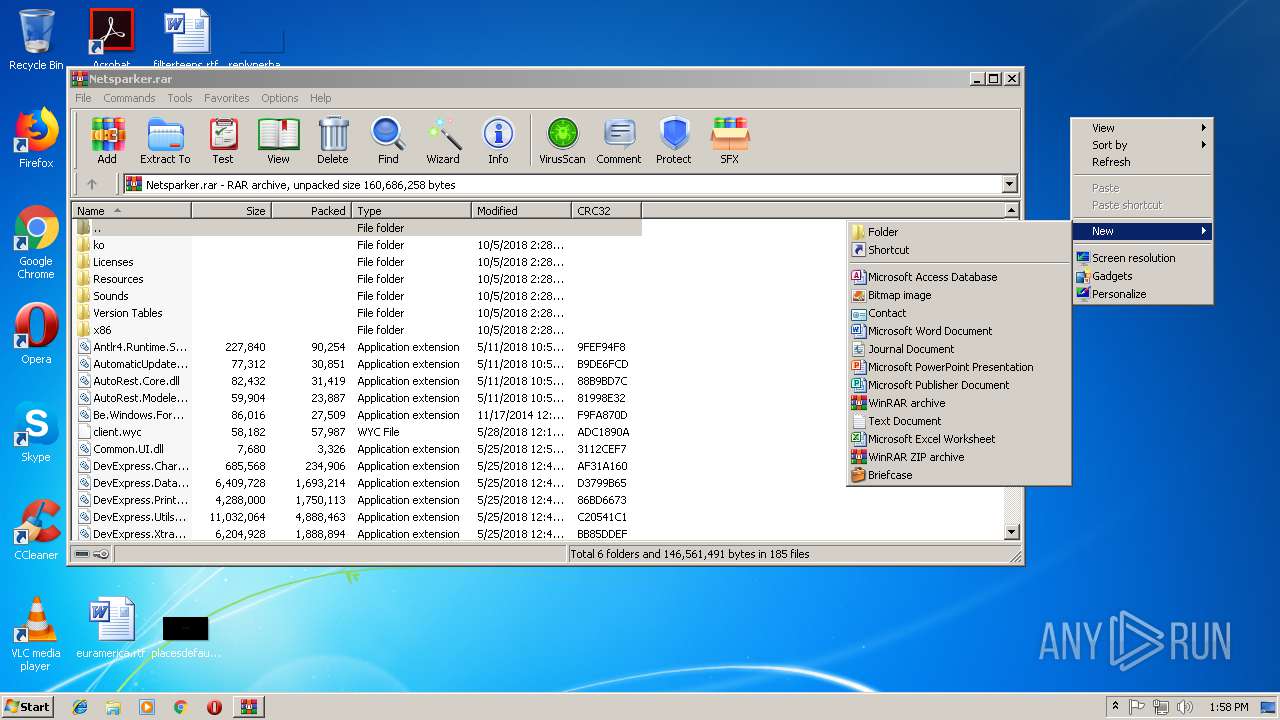The height and width of the screenshot is (720, 1280).
Task: Open the address bar dropdown arrow
Action: 1009,184
